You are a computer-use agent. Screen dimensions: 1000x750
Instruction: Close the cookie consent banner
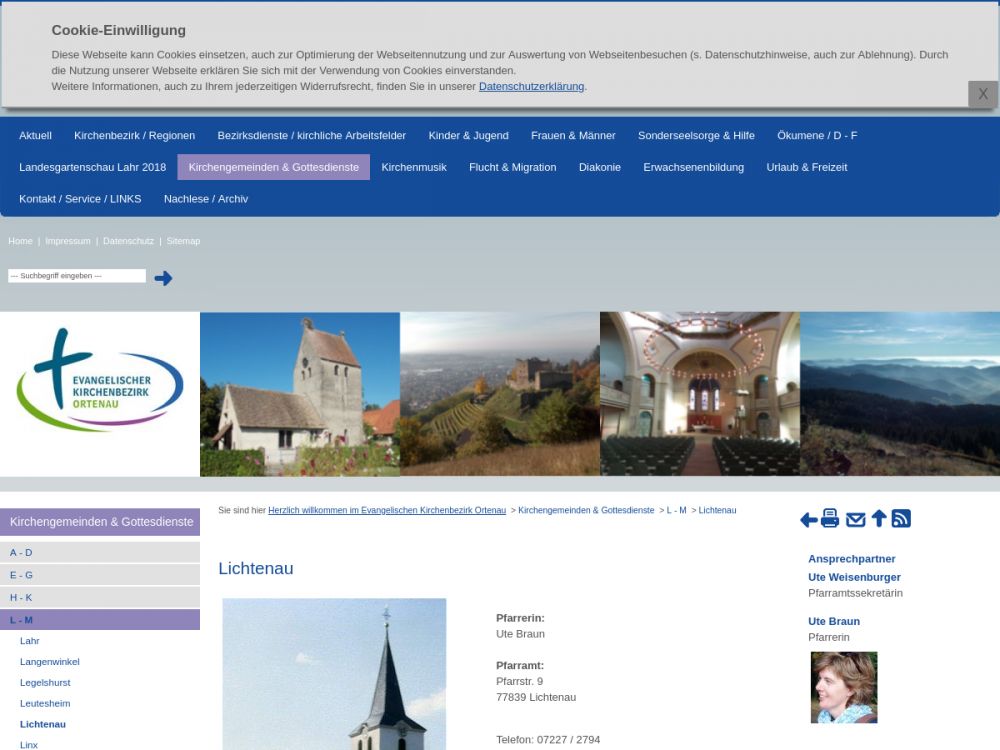(982, 94)
